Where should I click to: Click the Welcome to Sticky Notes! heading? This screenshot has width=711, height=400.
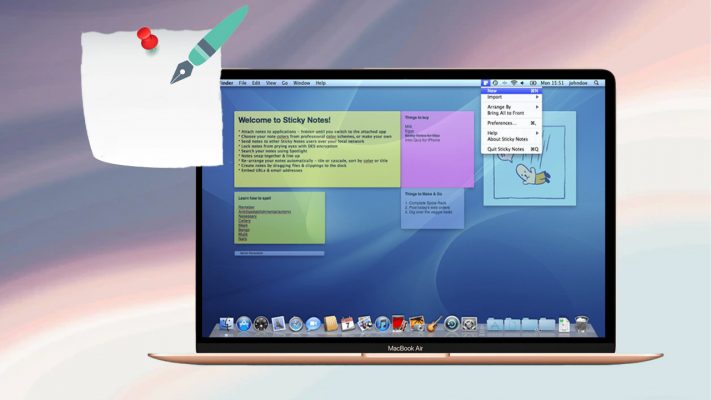pyautogui.click(x=284, y=120)
